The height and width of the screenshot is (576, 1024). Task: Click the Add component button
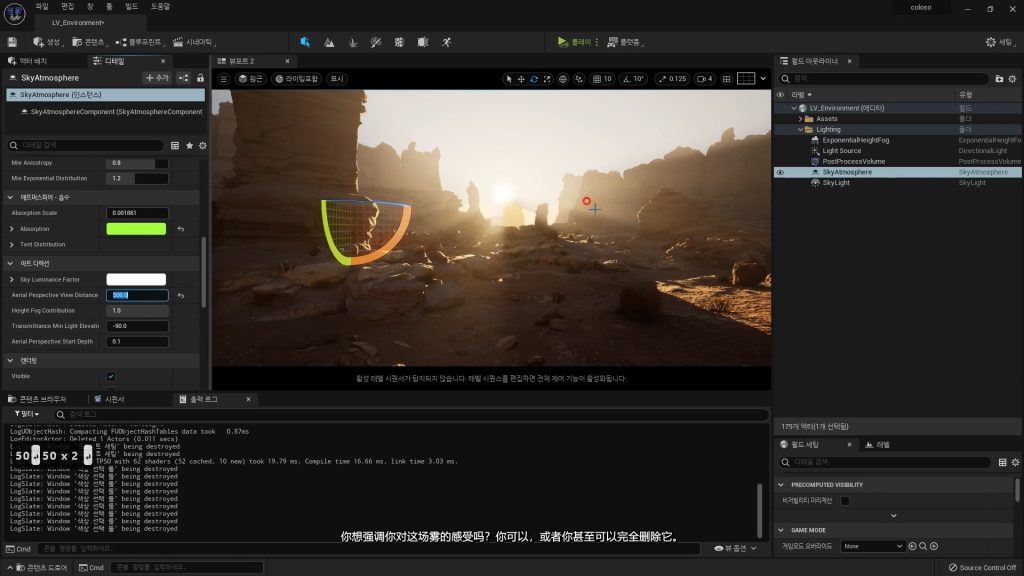(157, 77)
